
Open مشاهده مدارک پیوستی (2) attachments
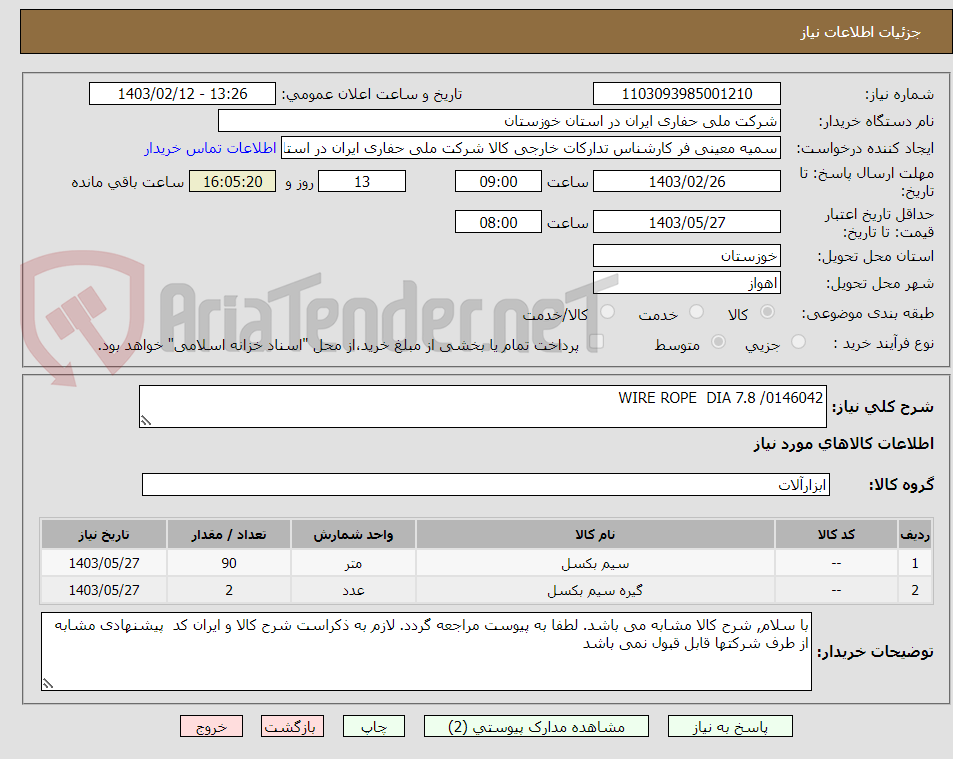tap(536, 726)
